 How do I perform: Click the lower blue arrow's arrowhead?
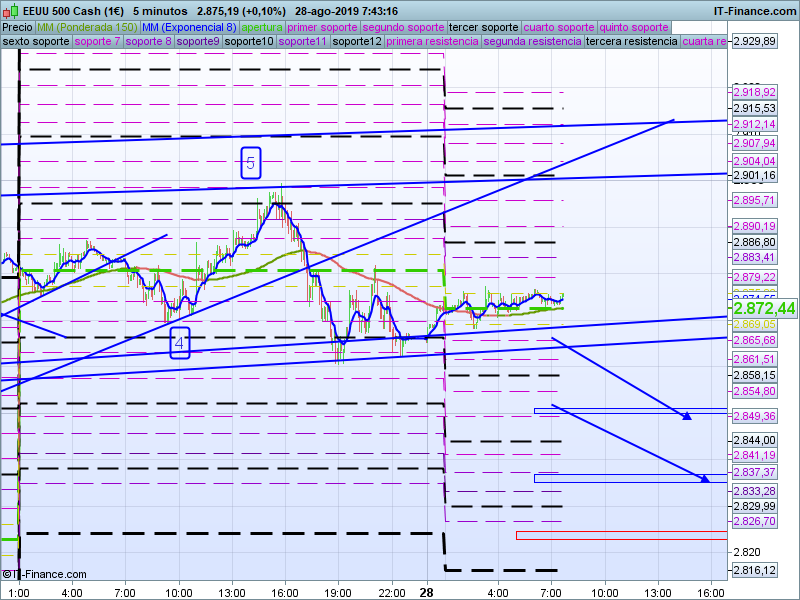click(x=705, y=480)
